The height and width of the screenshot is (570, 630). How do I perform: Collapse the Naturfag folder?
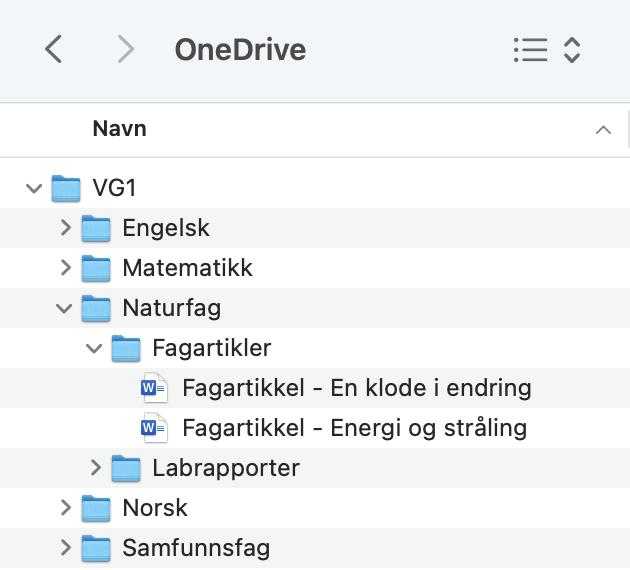click(65, 308)
